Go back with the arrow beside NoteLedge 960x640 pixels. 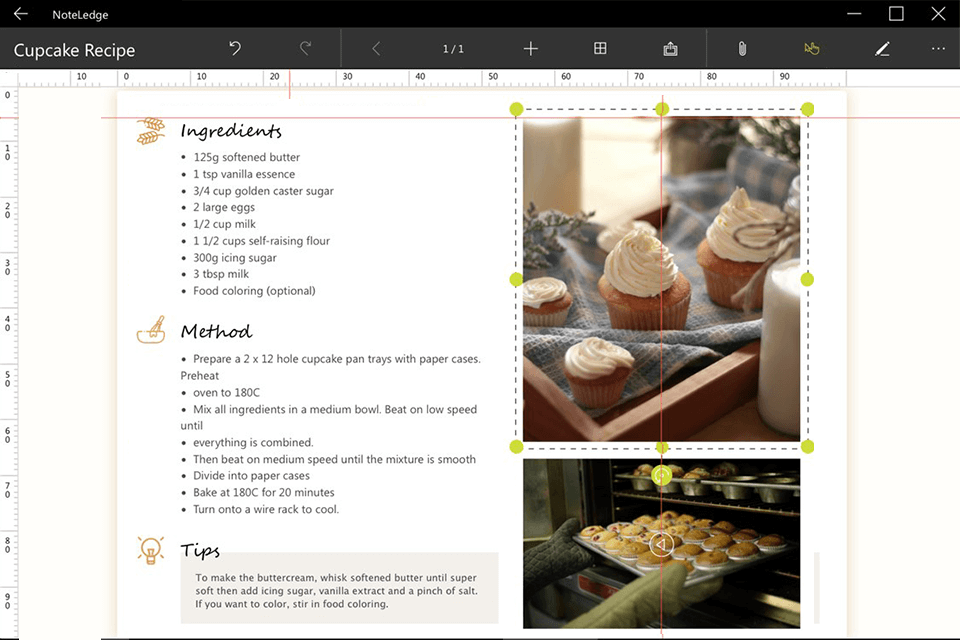click(x=21, y=13)
